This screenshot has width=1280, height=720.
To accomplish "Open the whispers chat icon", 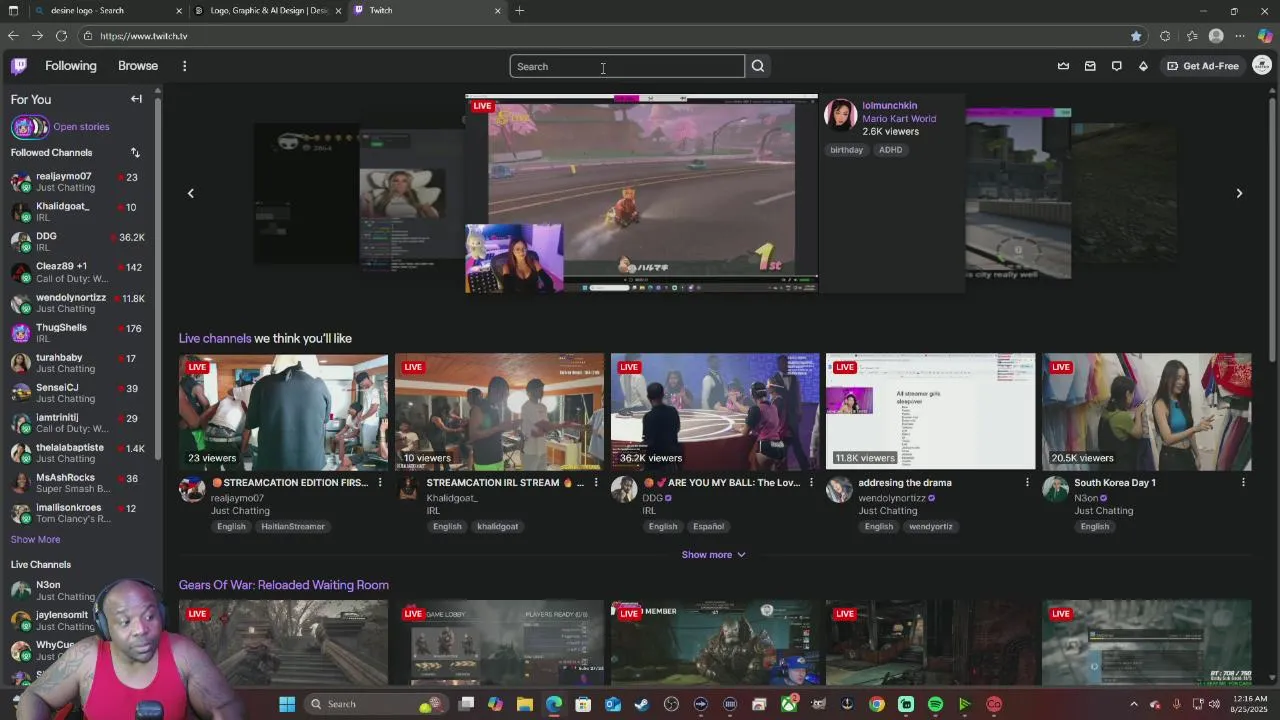I will pos(1116,66).
